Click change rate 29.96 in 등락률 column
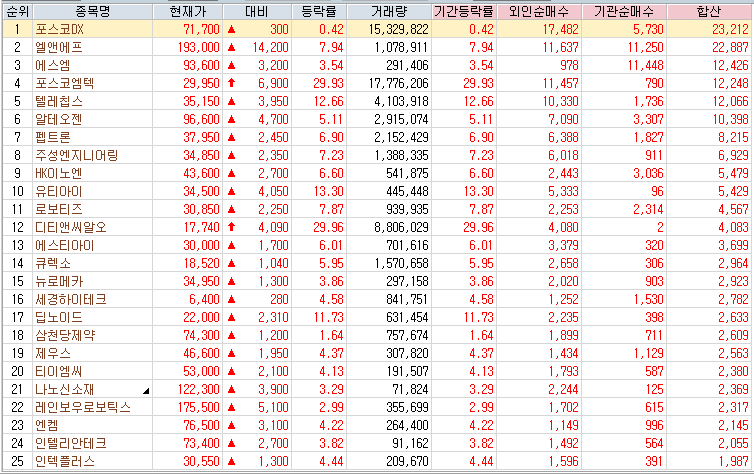 coord(328,227)
